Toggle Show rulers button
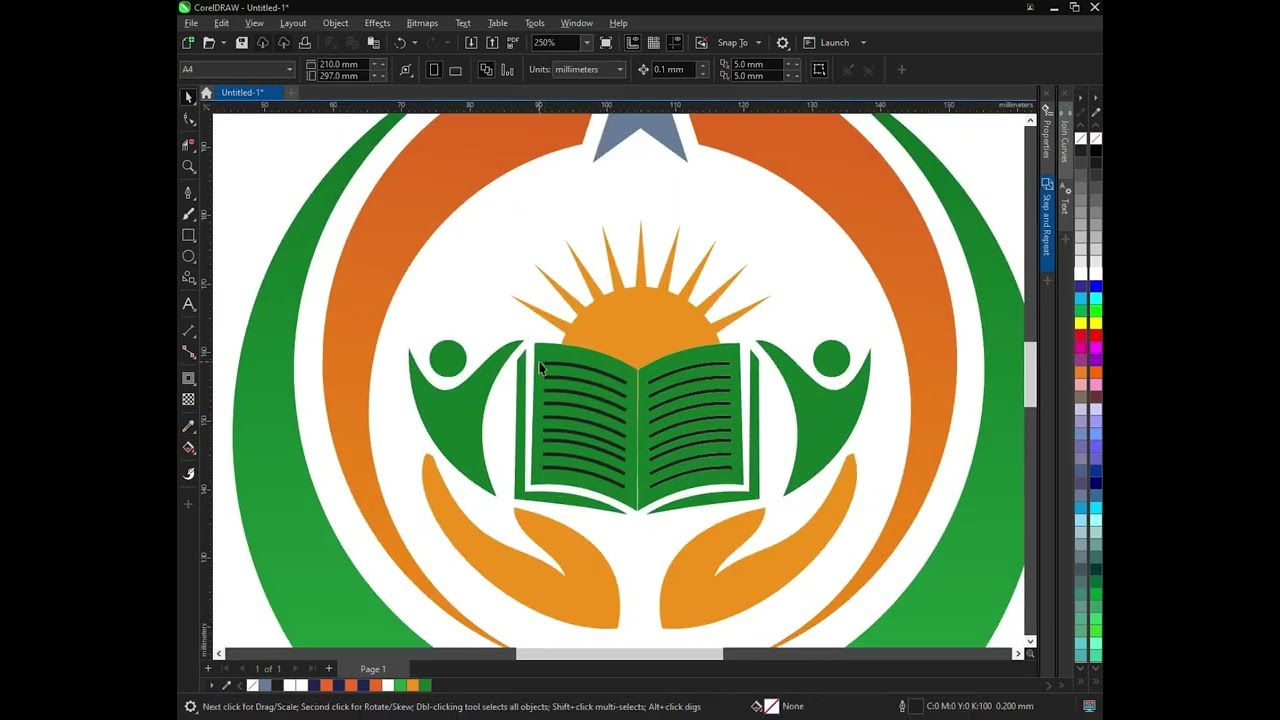The height and width of the screenshot is (720, 1280). point(633,43)
